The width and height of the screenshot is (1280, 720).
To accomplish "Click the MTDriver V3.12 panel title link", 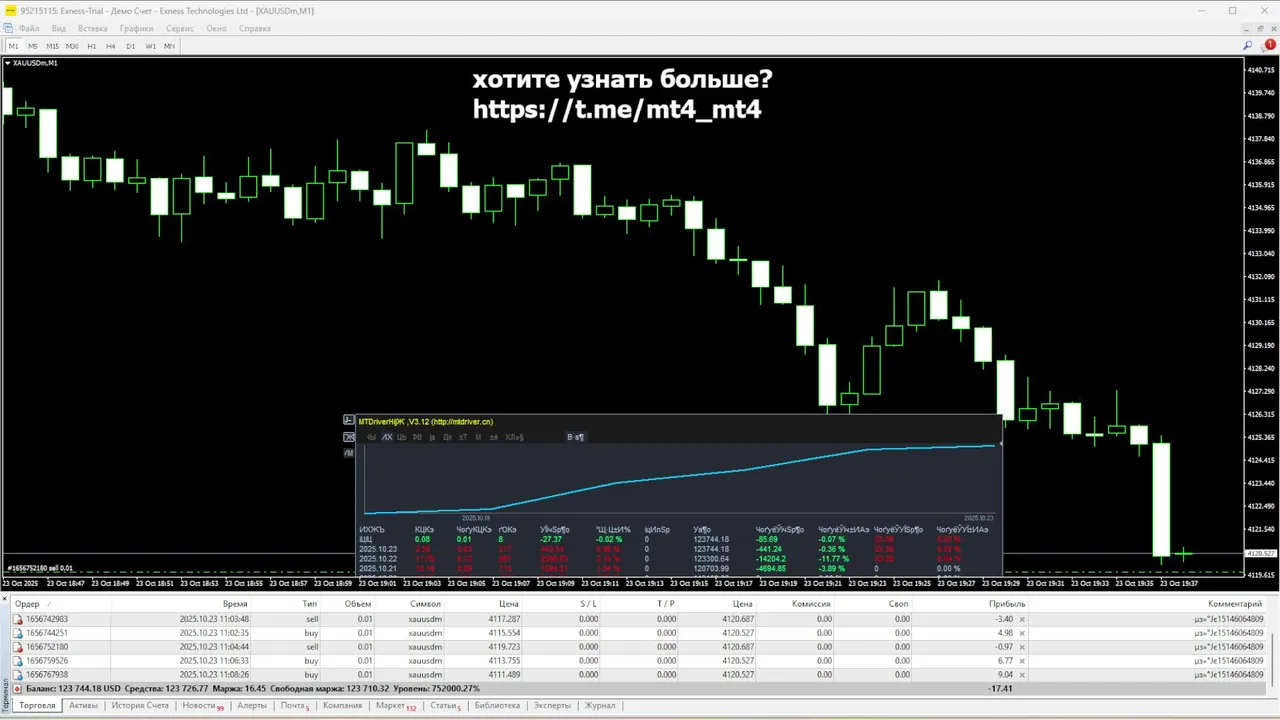I will pos(426,422).
